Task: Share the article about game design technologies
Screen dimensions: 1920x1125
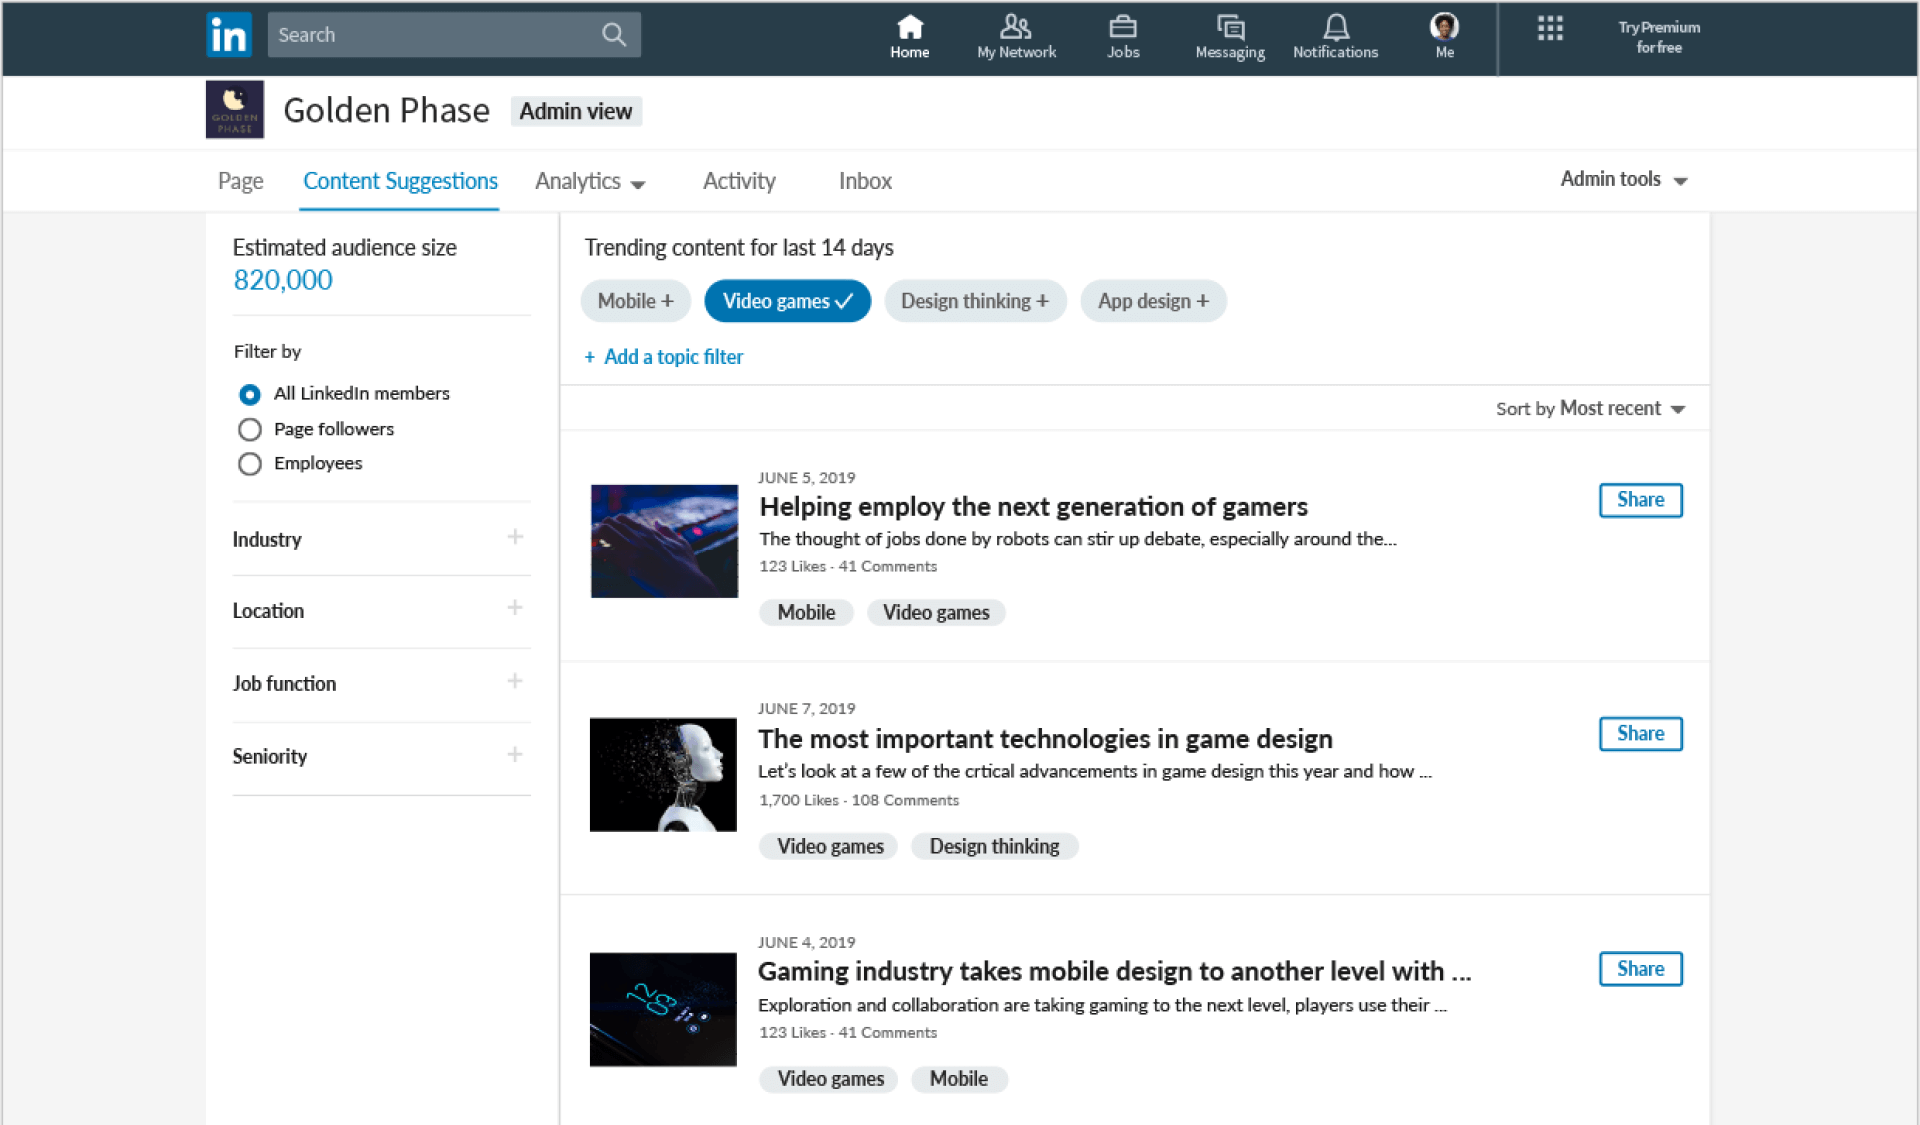Action: 1640,733
